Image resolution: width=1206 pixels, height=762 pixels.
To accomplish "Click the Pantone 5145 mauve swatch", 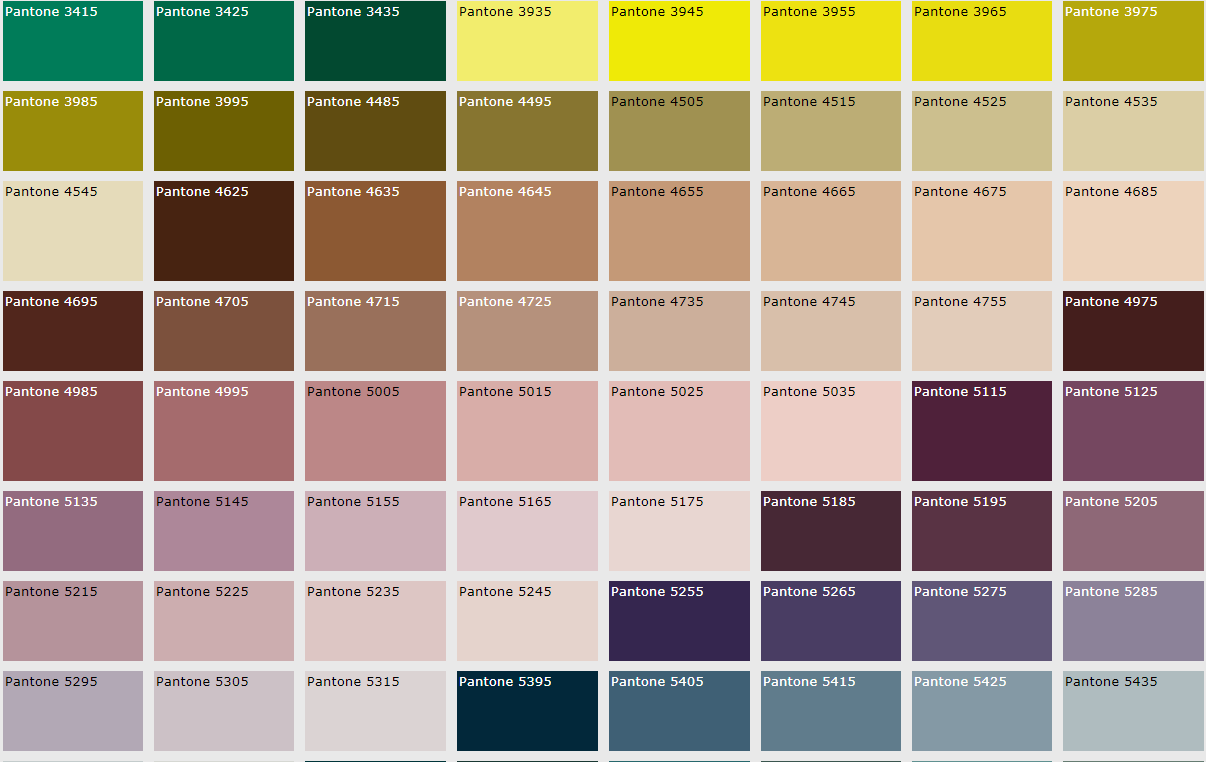I will click(224, 531).
